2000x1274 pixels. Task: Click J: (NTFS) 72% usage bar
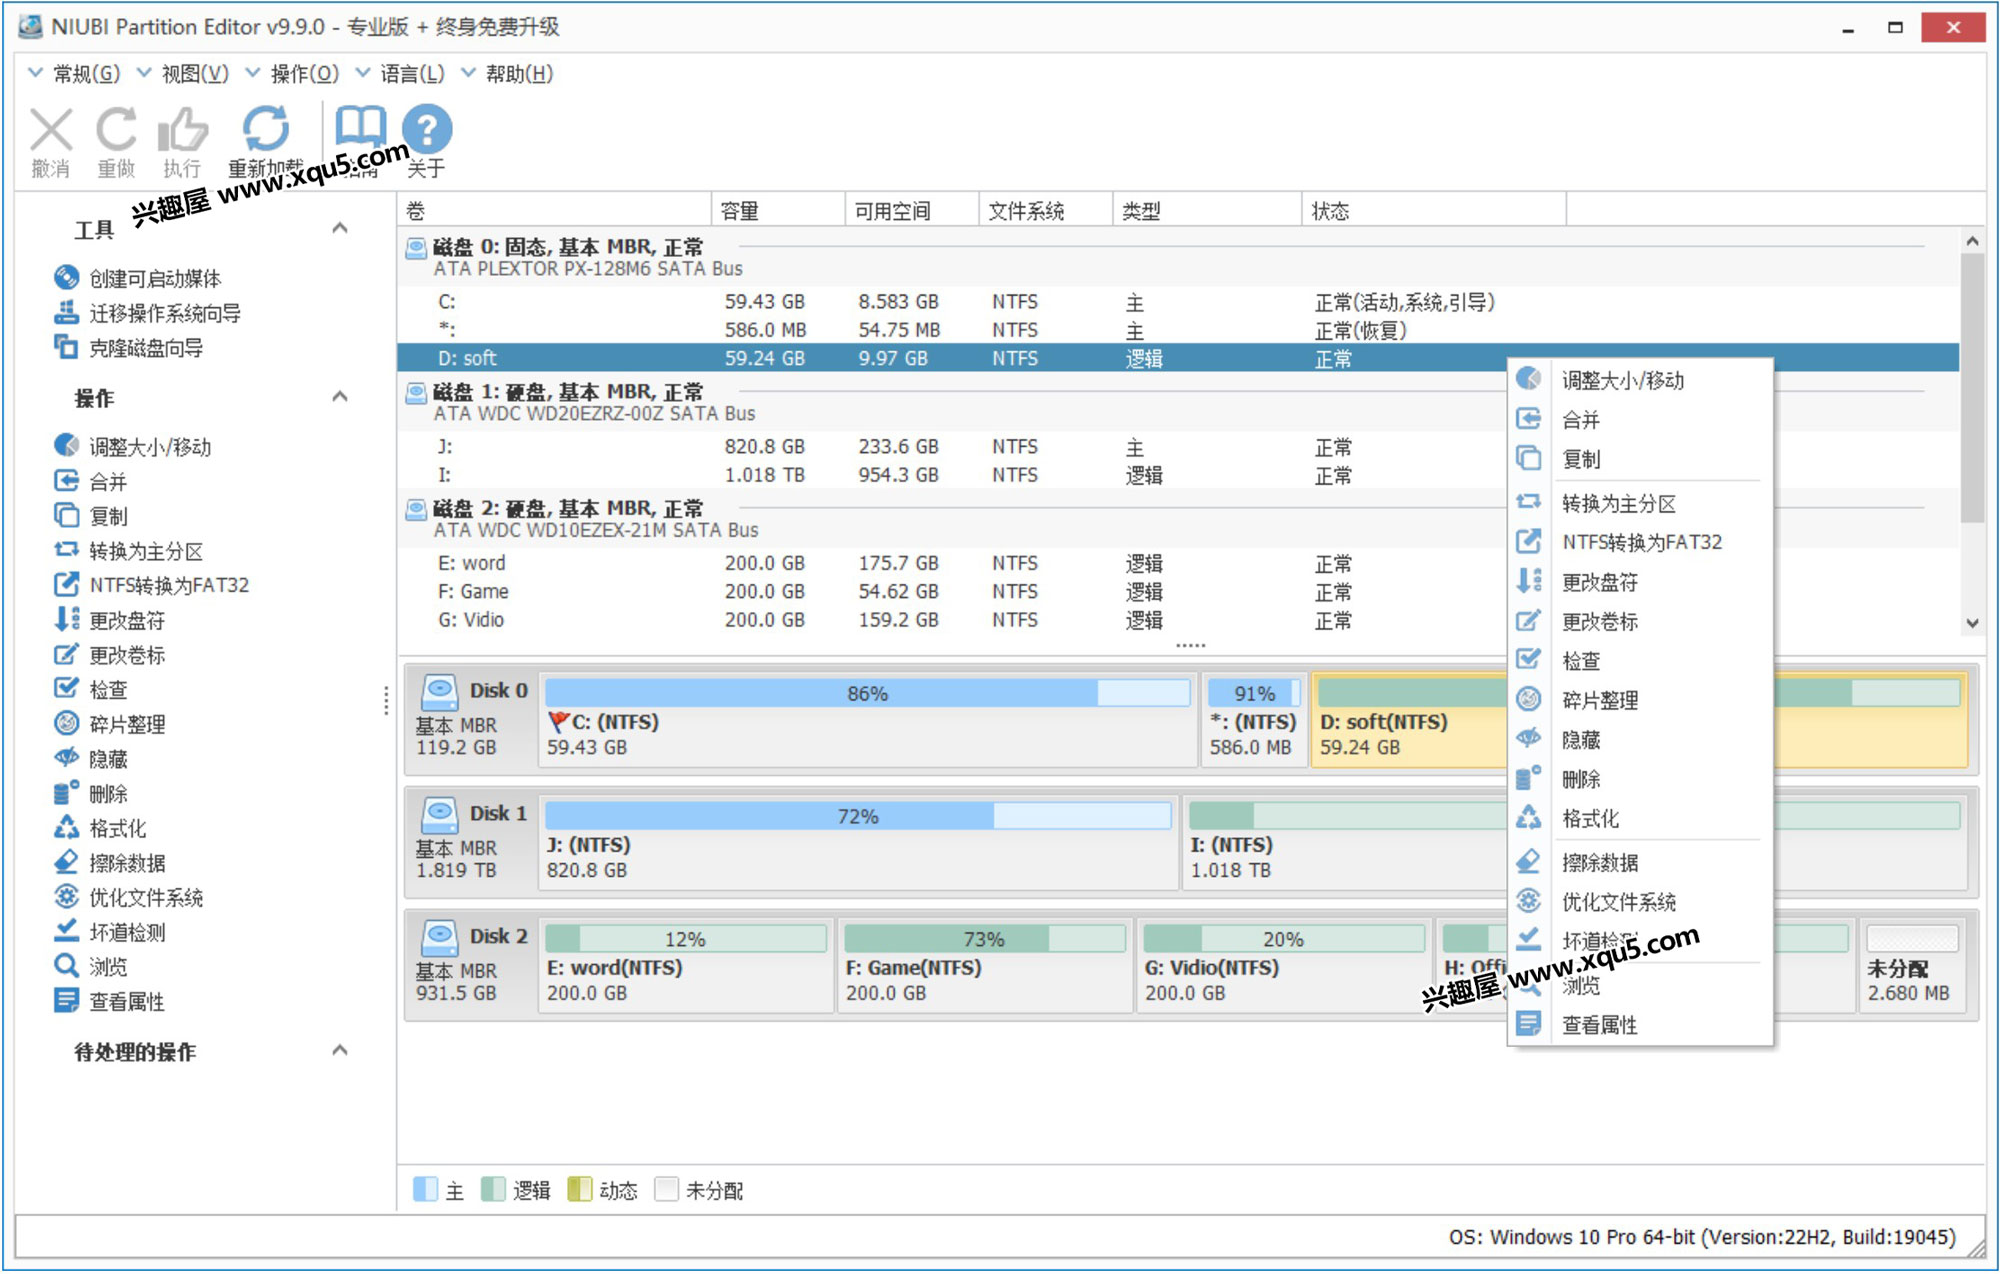pyautogui.click(x=857, y=816)
